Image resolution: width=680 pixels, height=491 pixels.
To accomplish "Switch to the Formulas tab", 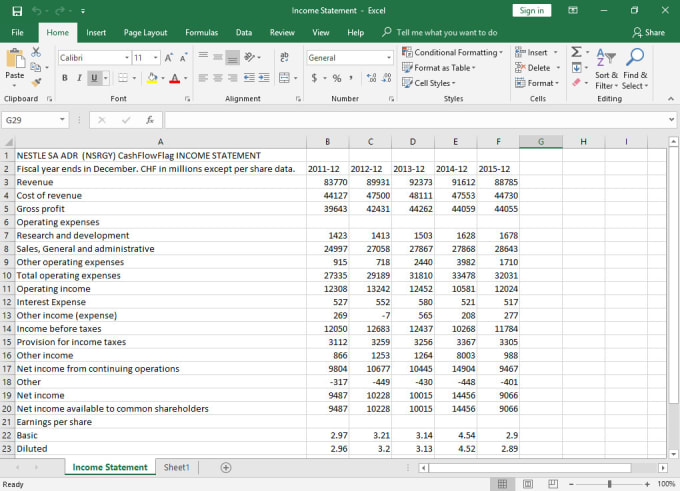I will [202, 33].
